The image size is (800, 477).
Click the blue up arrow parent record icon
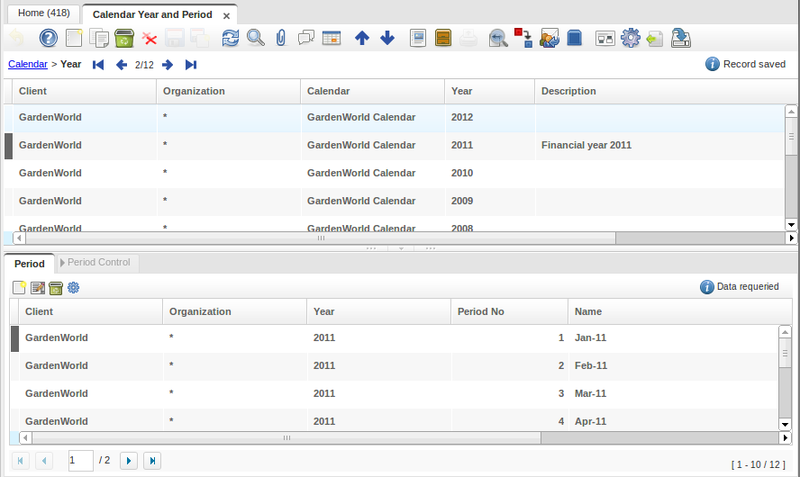point(362,39)
